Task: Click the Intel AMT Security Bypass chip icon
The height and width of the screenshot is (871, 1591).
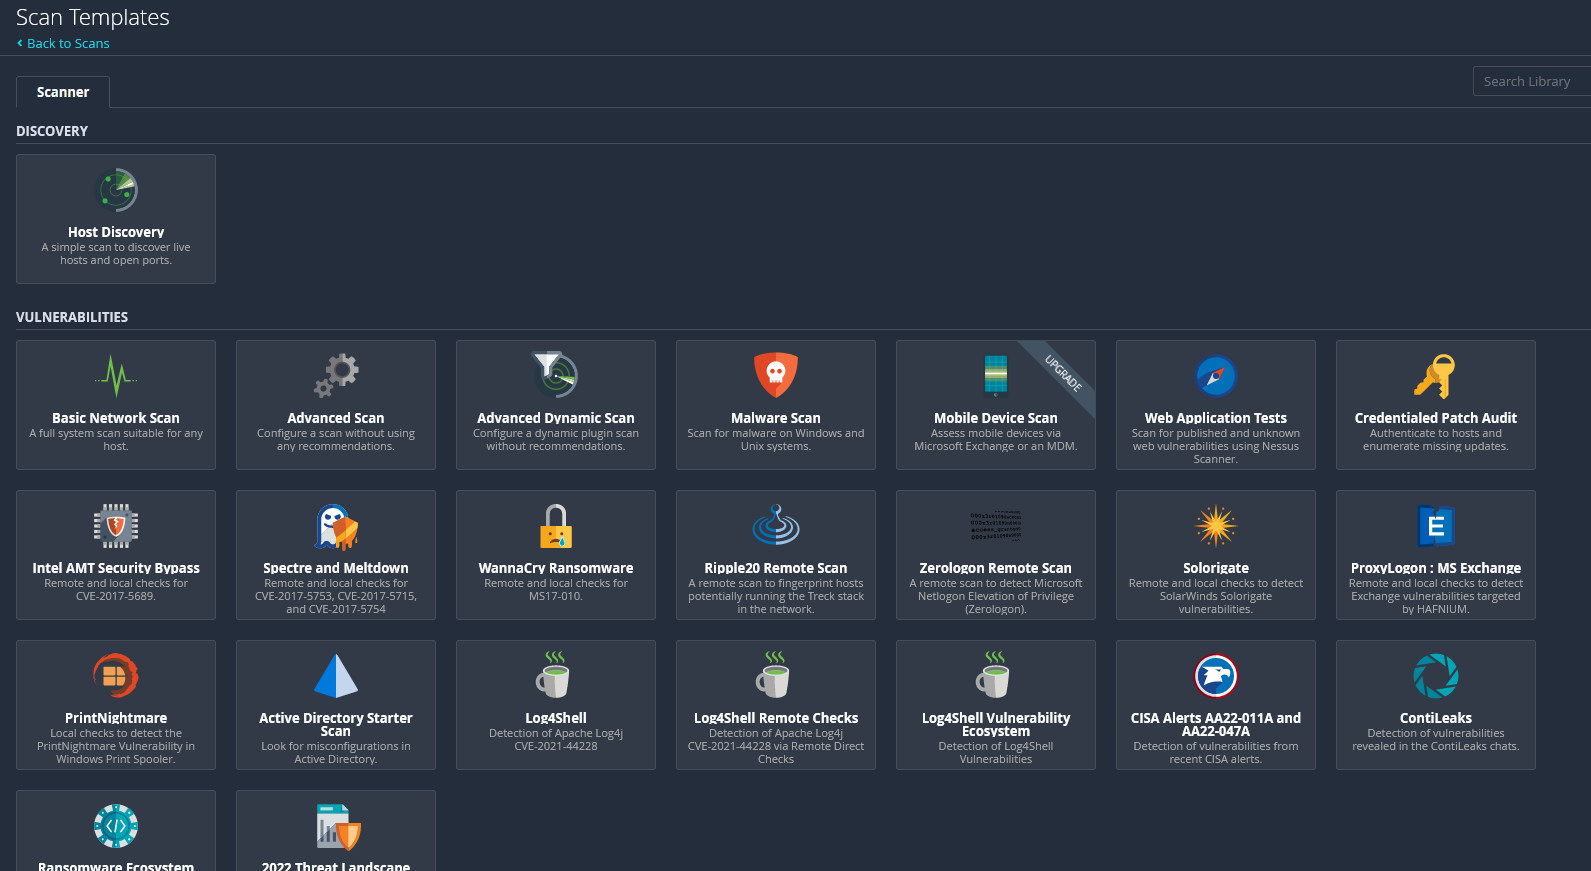Action: pyautogui.click(x=116, y=526)
